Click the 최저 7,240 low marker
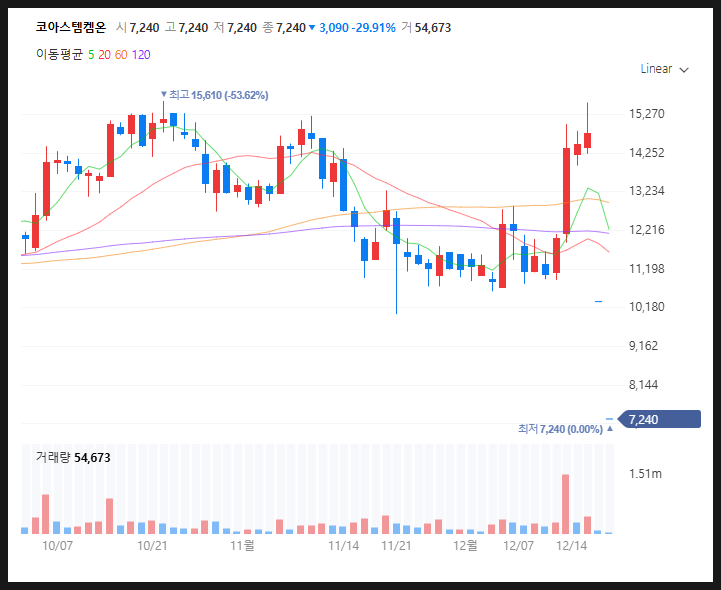Viewport: 721px width, 590px height. point(566,429)
